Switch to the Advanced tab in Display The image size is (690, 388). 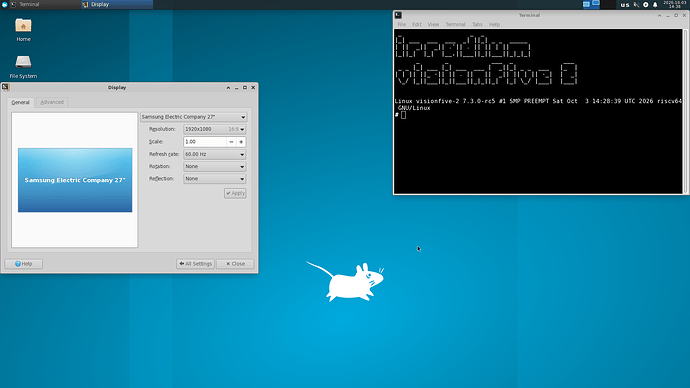pos(52,102)
